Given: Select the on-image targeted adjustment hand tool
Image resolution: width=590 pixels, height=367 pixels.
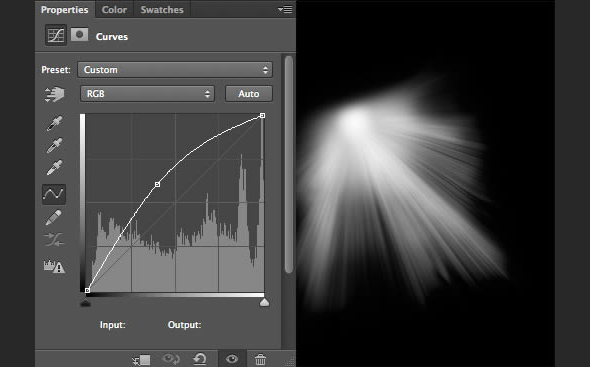Looking at the screenshot, I should (55, 94).
